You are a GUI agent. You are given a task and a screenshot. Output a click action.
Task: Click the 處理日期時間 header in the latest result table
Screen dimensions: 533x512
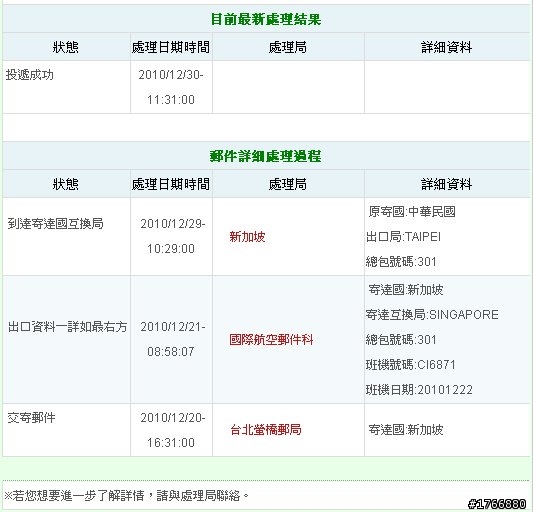click(171, 47)
